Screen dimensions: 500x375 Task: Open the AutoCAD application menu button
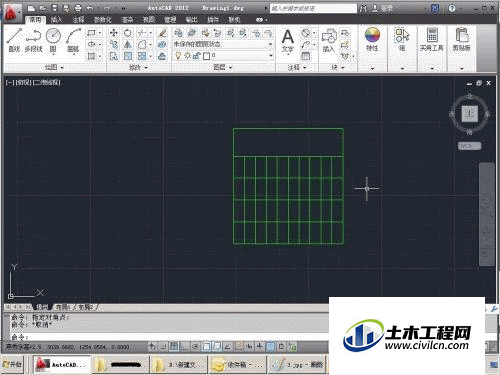pyautogui.click(x=11, y=13)
